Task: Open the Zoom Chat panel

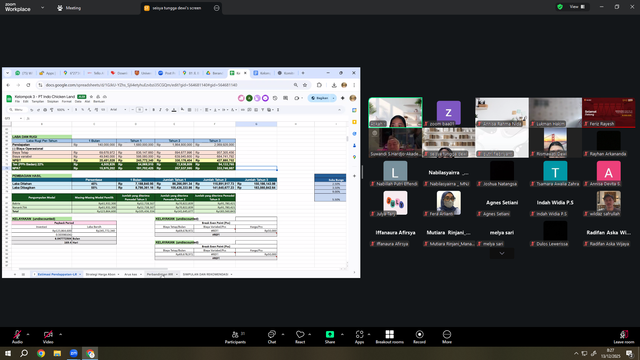Action: 272,337
